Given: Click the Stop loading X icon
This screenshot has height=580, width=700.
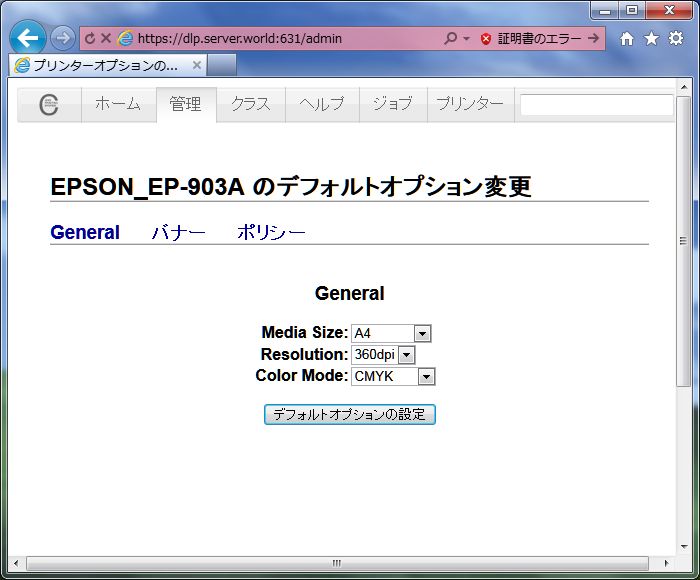Looking at the screenshot, I should [106, 38].
